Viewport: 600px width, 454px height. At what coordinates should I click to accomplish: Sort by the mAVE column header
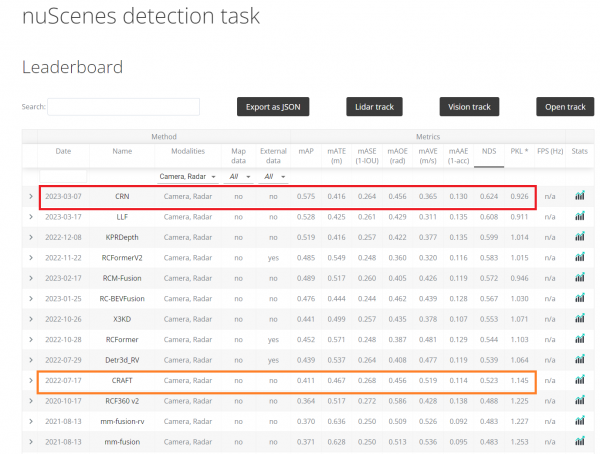coord(428,156)
